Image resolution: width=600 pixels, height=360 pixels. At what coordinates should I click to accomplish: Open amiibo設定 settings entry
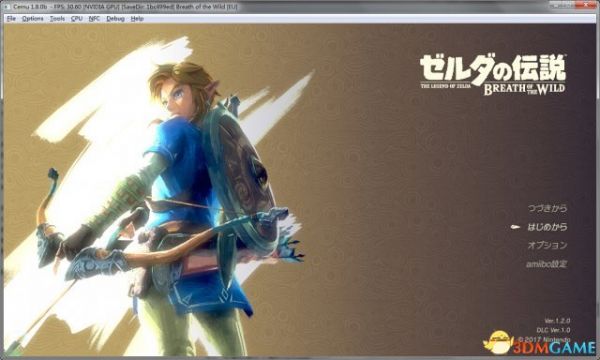point(546,264)
